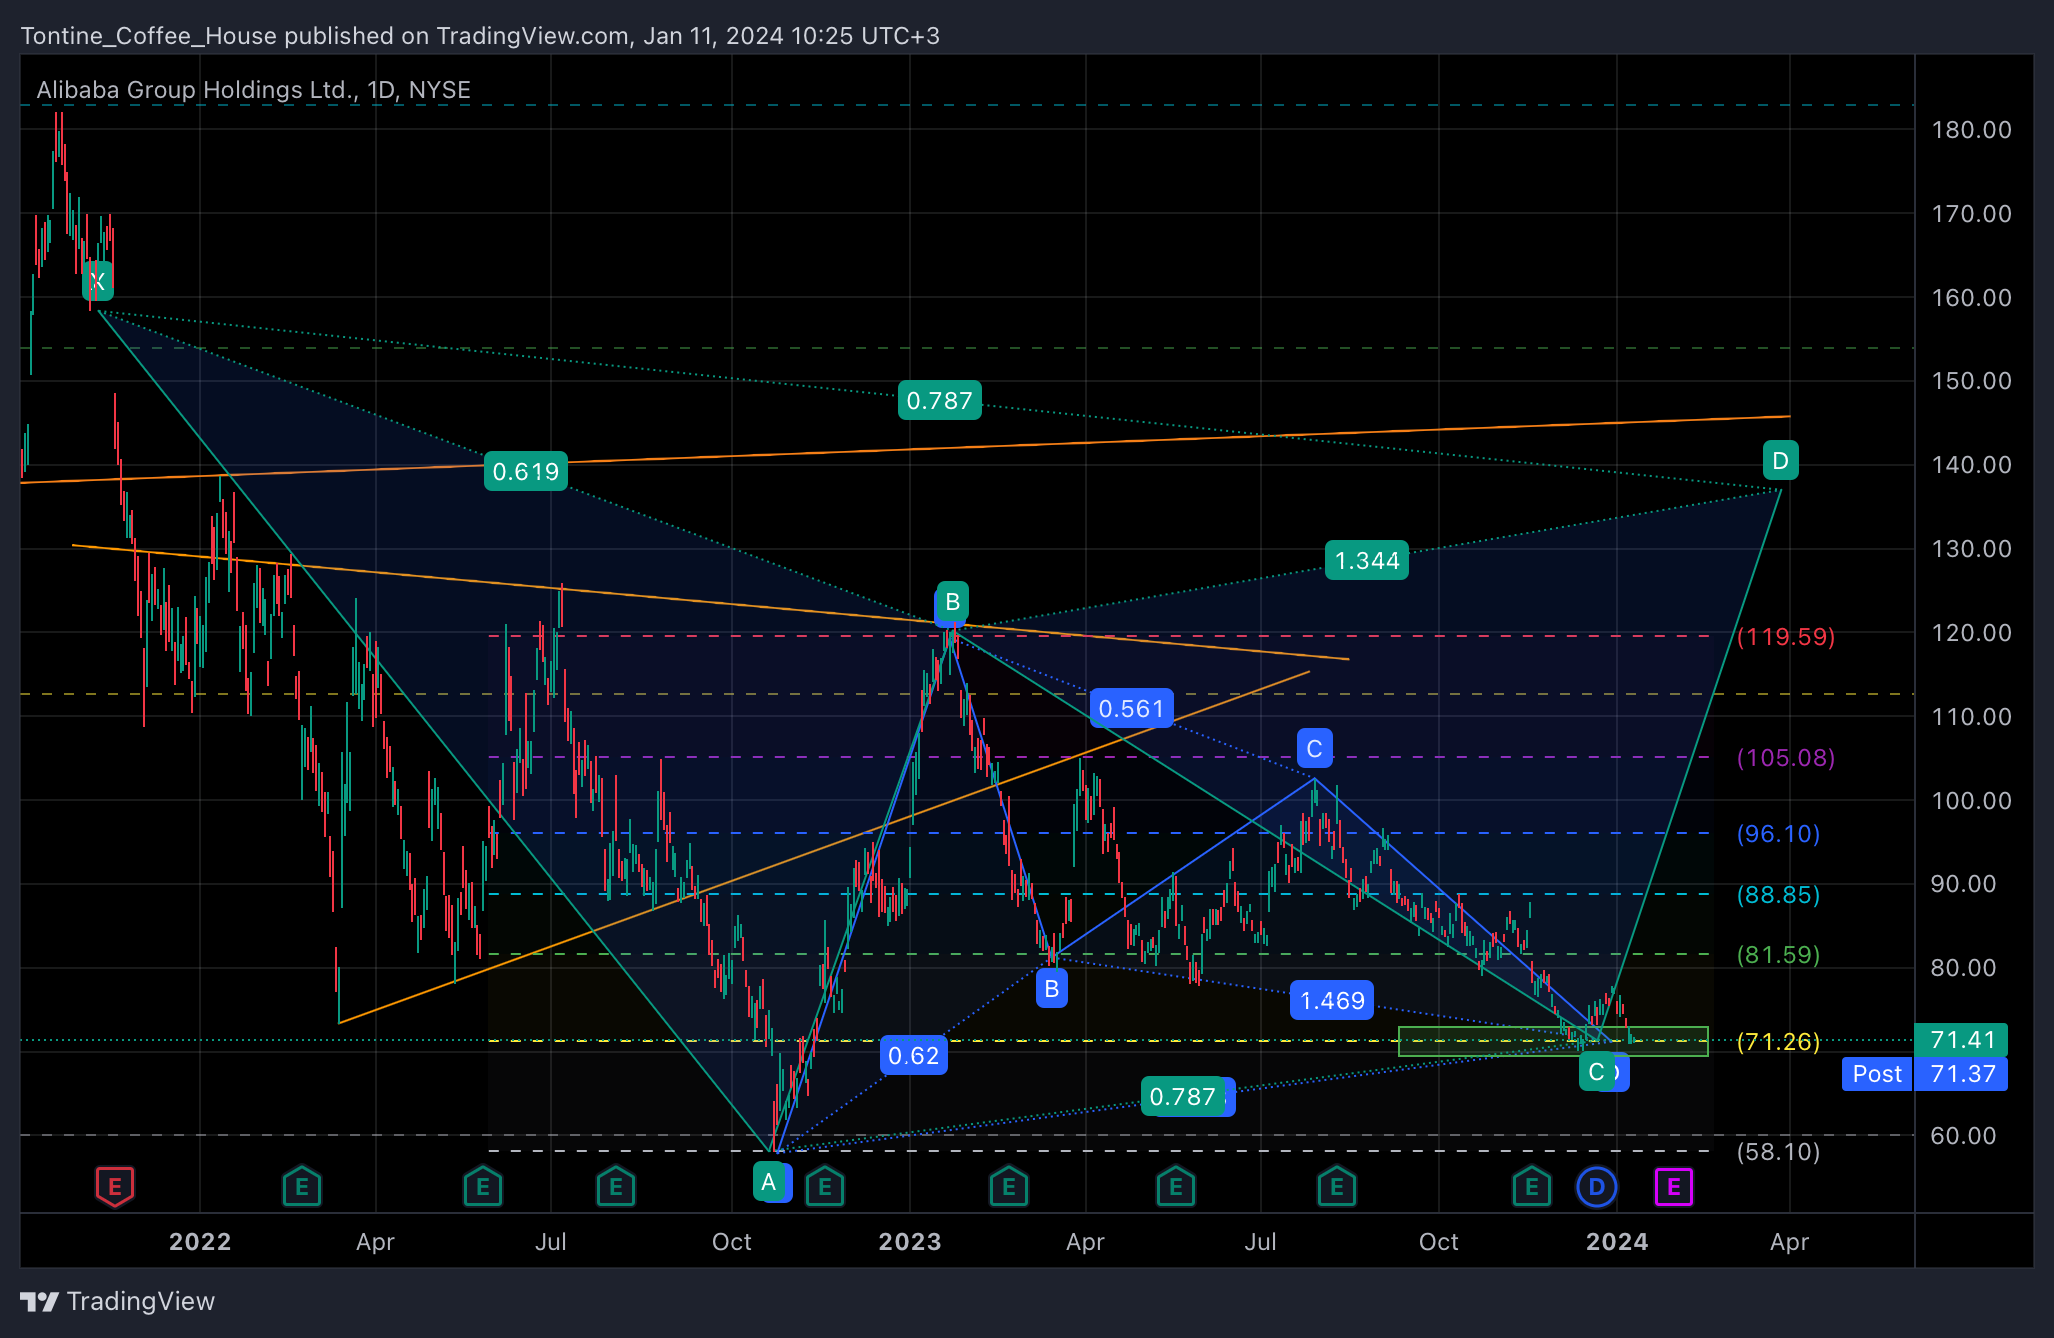This screenshot has width=2054, height=1338.
Task: Click the upper 0.787 ratio label
Action: (x=940, y=400)
